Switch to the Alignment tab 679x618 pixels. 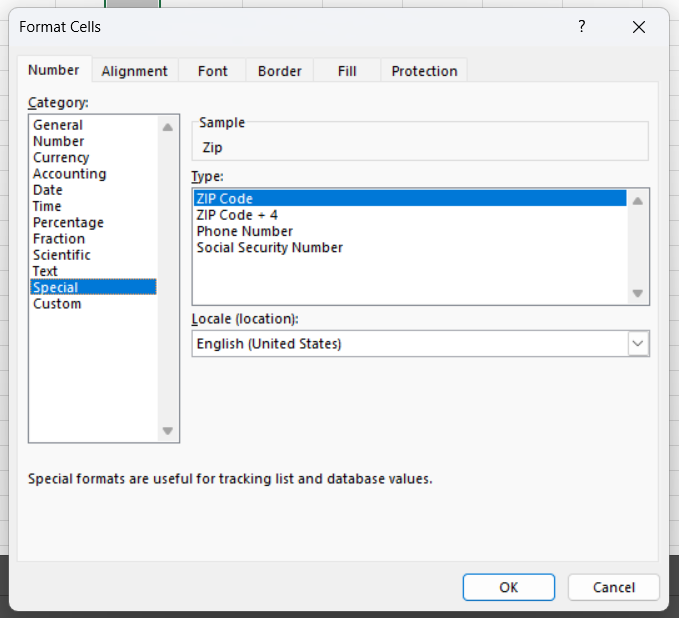pyautogui.click(x=134, y=71)
